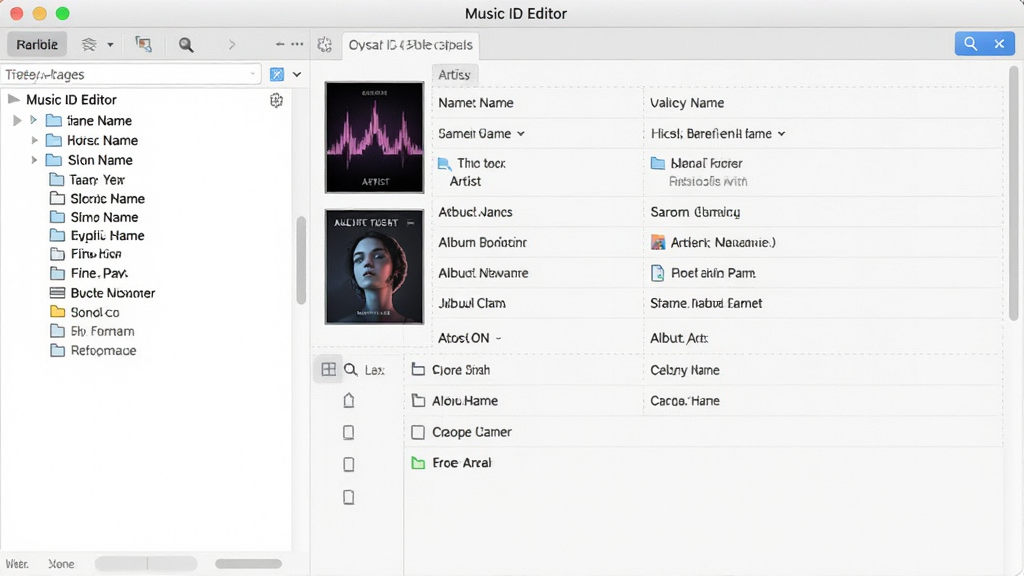Open dropdown arrow beside filter icon
Viewport: 1024px width, 576px height.
tap(110, 44)
